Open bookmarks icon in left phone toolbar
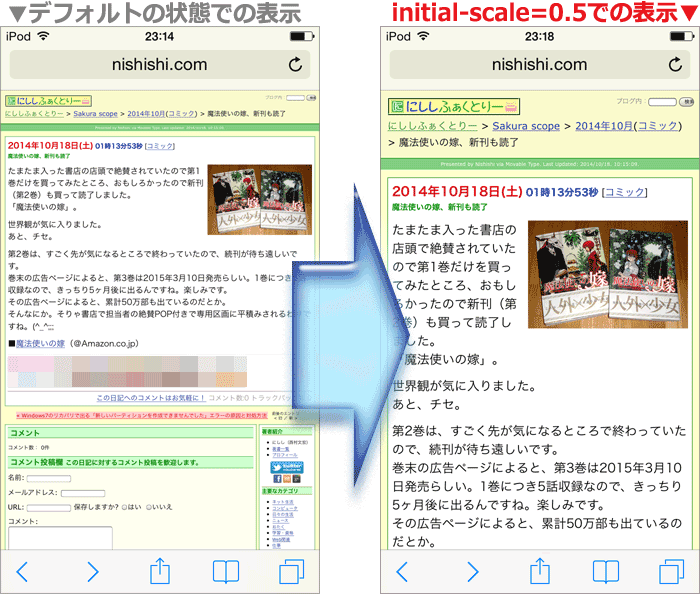 coord(226,572)
